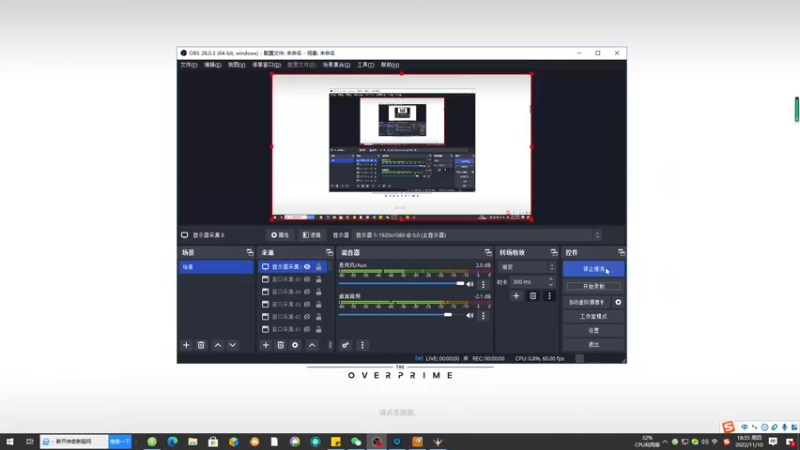The height and width of the screenshot is (450, 800).
Task: Open File Explorer from taskbar
Action: pyautogui.click(x=193, y=442)
